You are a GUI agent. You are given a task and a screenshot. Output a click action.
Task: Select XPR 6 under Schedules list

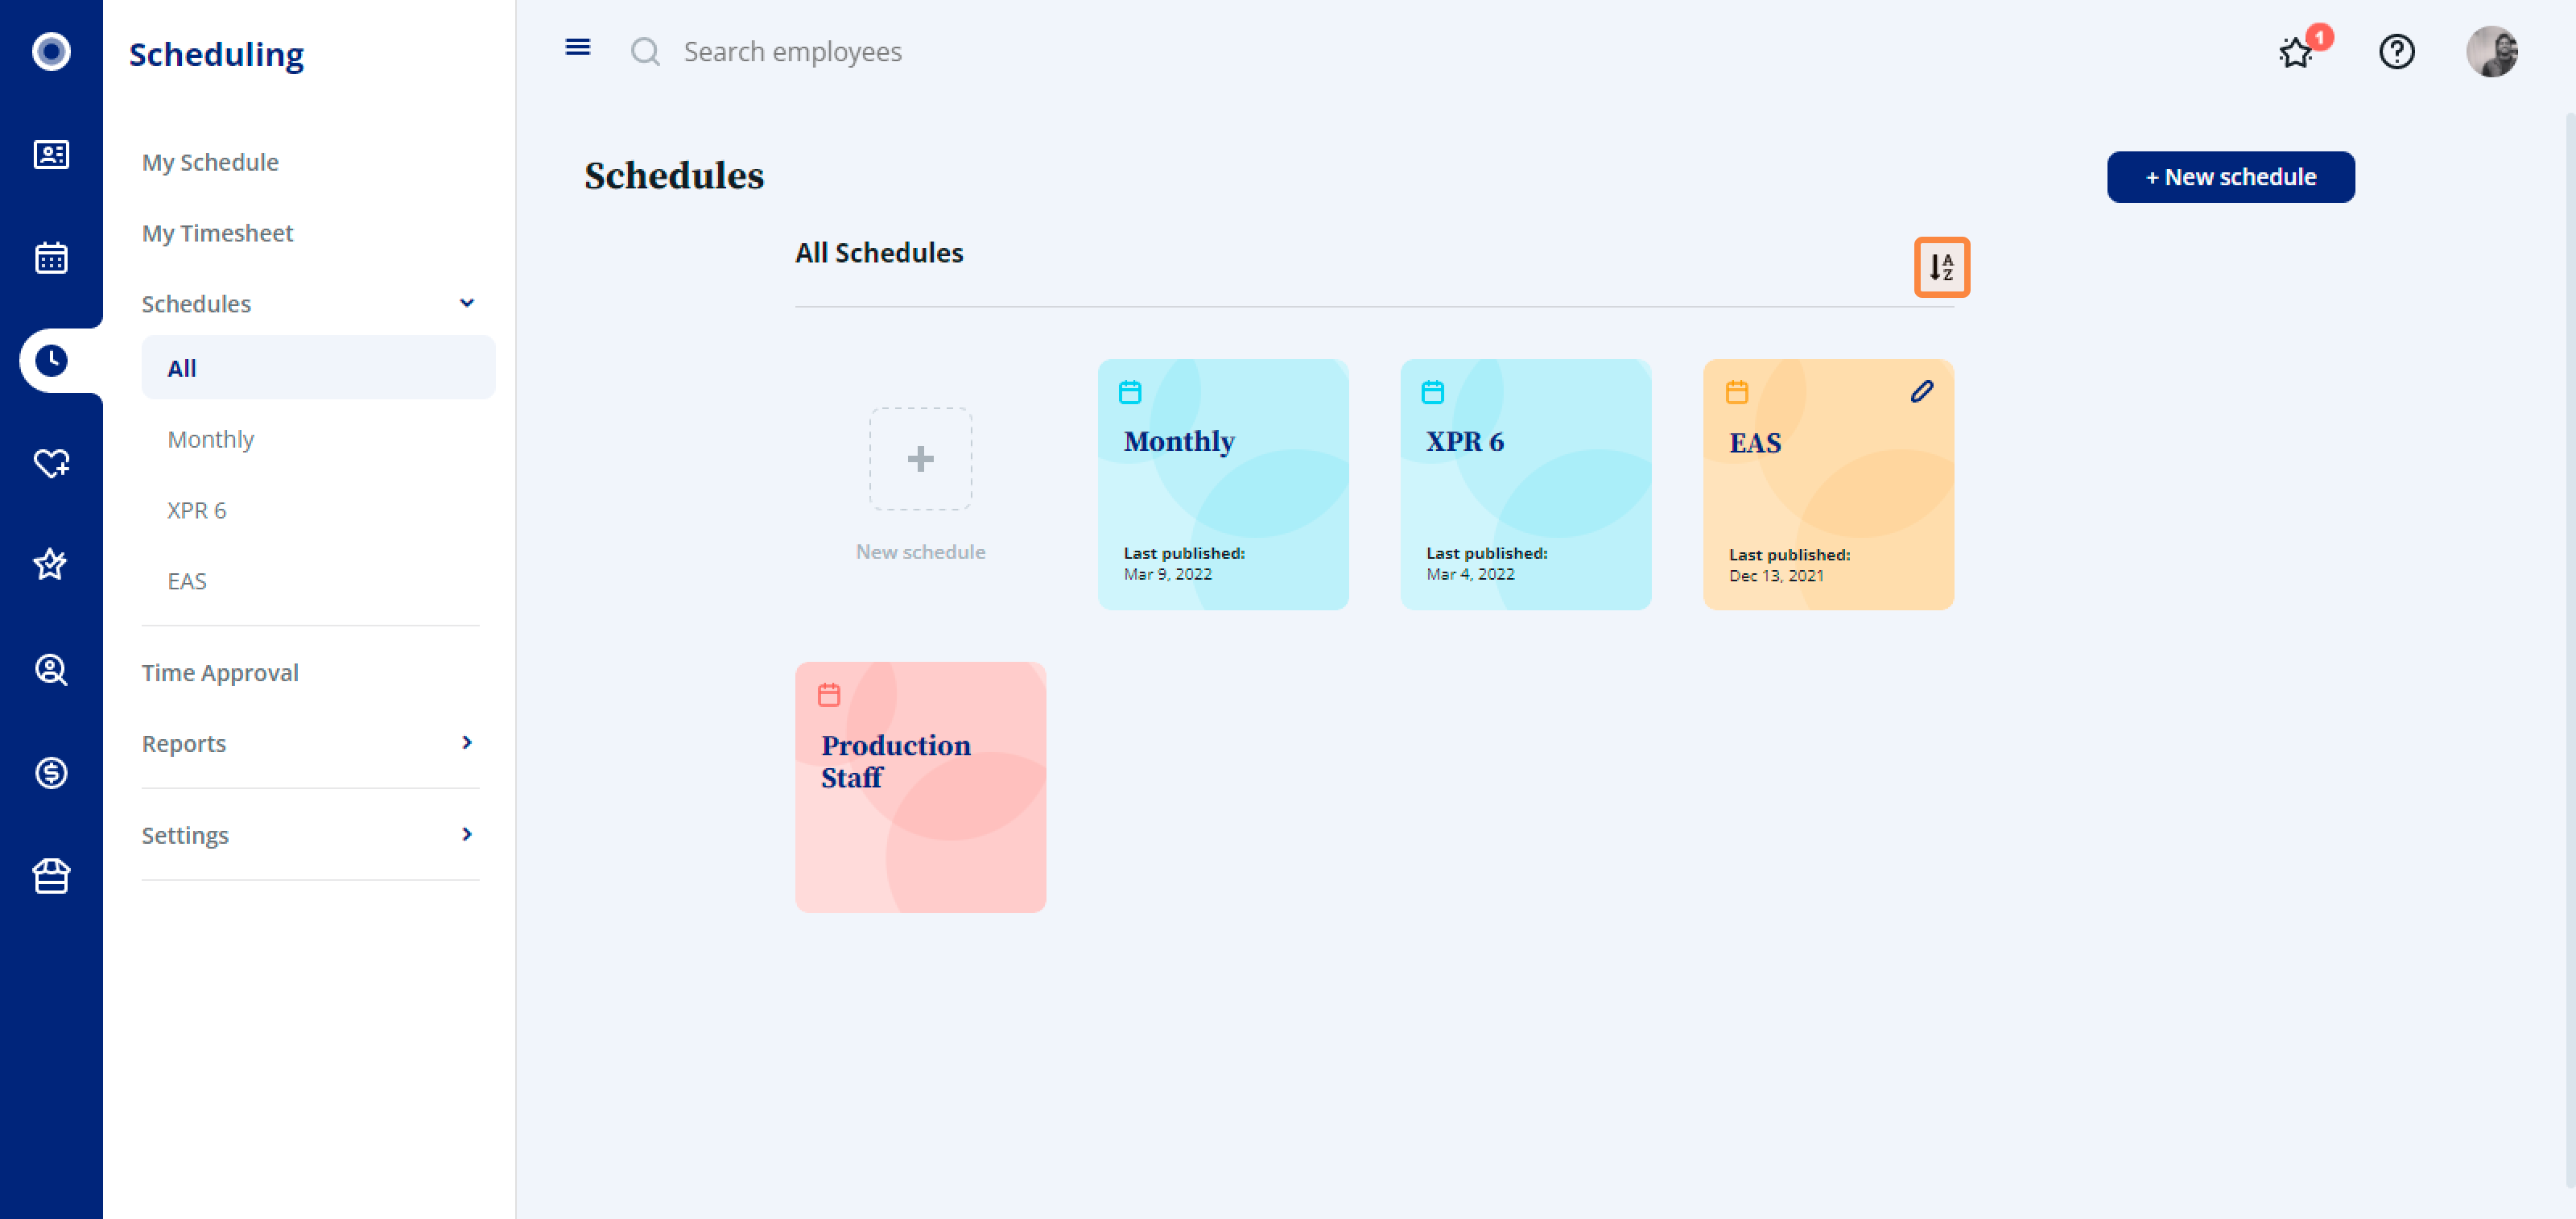(197, 510)
